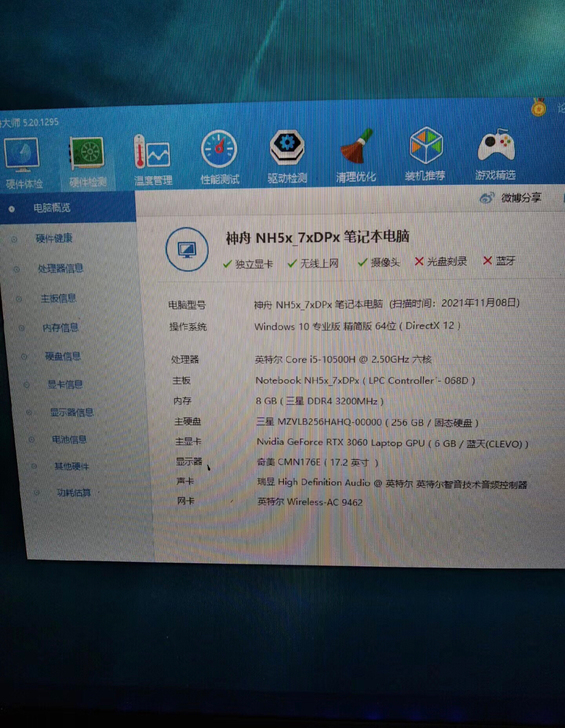
Task: Open 其他硬件 sidebar item
Action: (x=71, y=466)
